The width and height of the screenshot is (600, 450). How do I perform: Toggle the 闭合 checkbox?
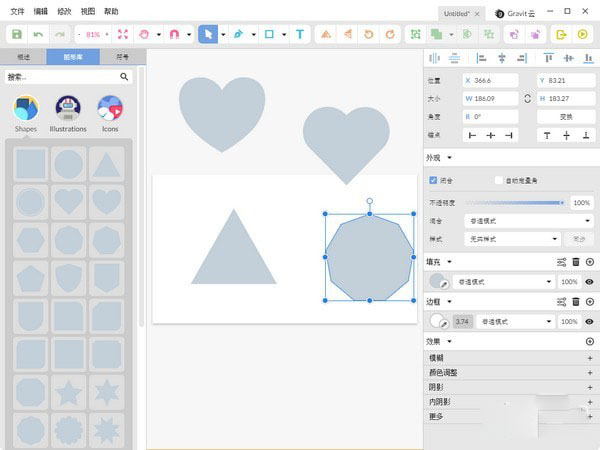tap(433, 180)
